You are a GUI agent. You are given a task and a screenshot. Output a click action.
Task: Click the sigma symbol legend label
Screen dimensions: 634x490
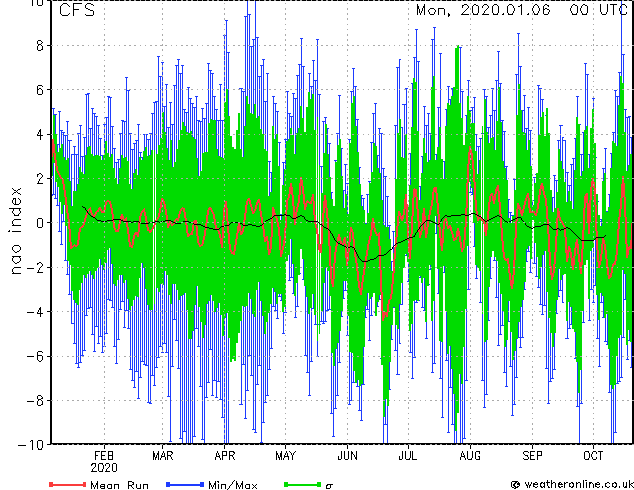coord(329,486)
